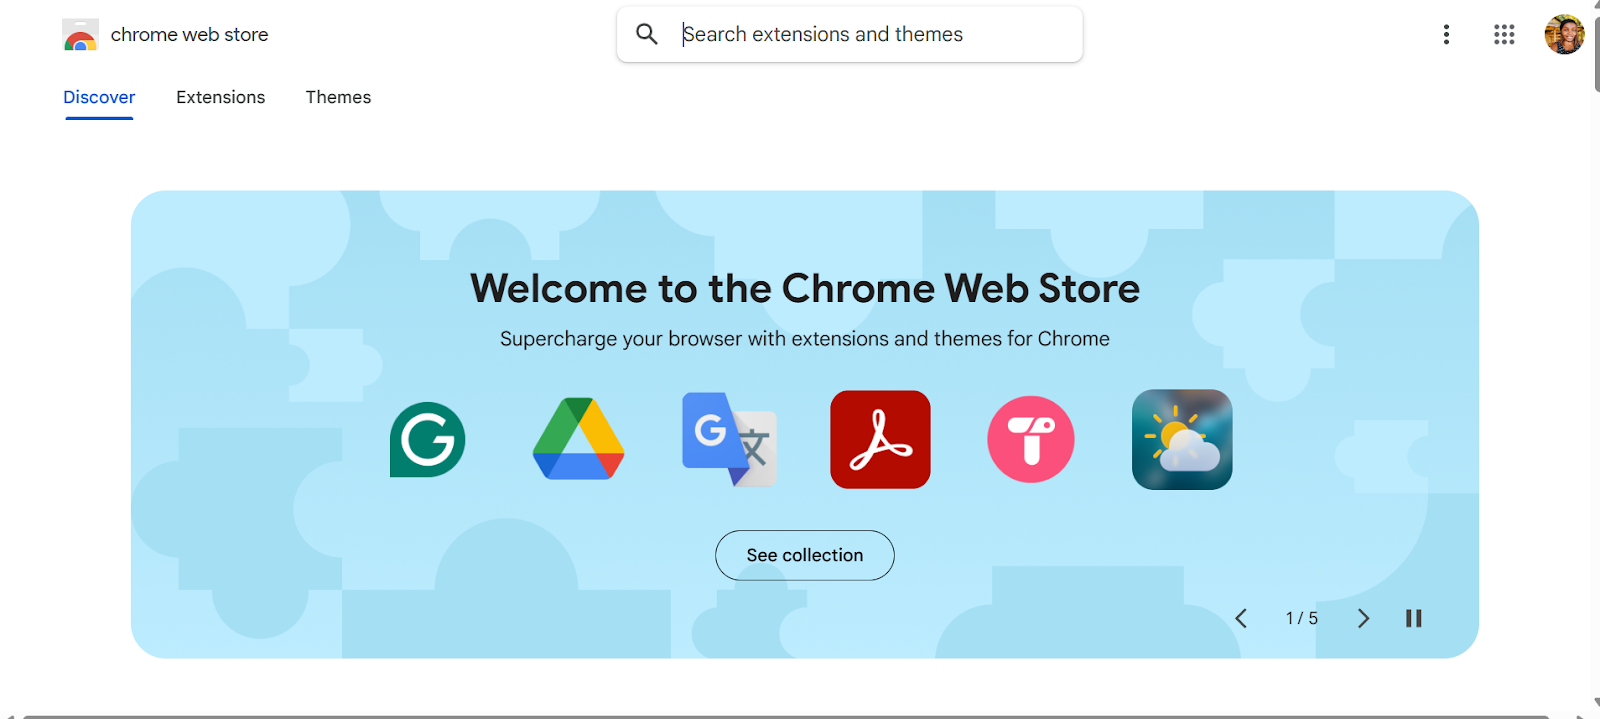Image resolution: width=1600 pixels, height=719 pixels.
Task: Go to the next carousel slide
Action: [1363, 618]
